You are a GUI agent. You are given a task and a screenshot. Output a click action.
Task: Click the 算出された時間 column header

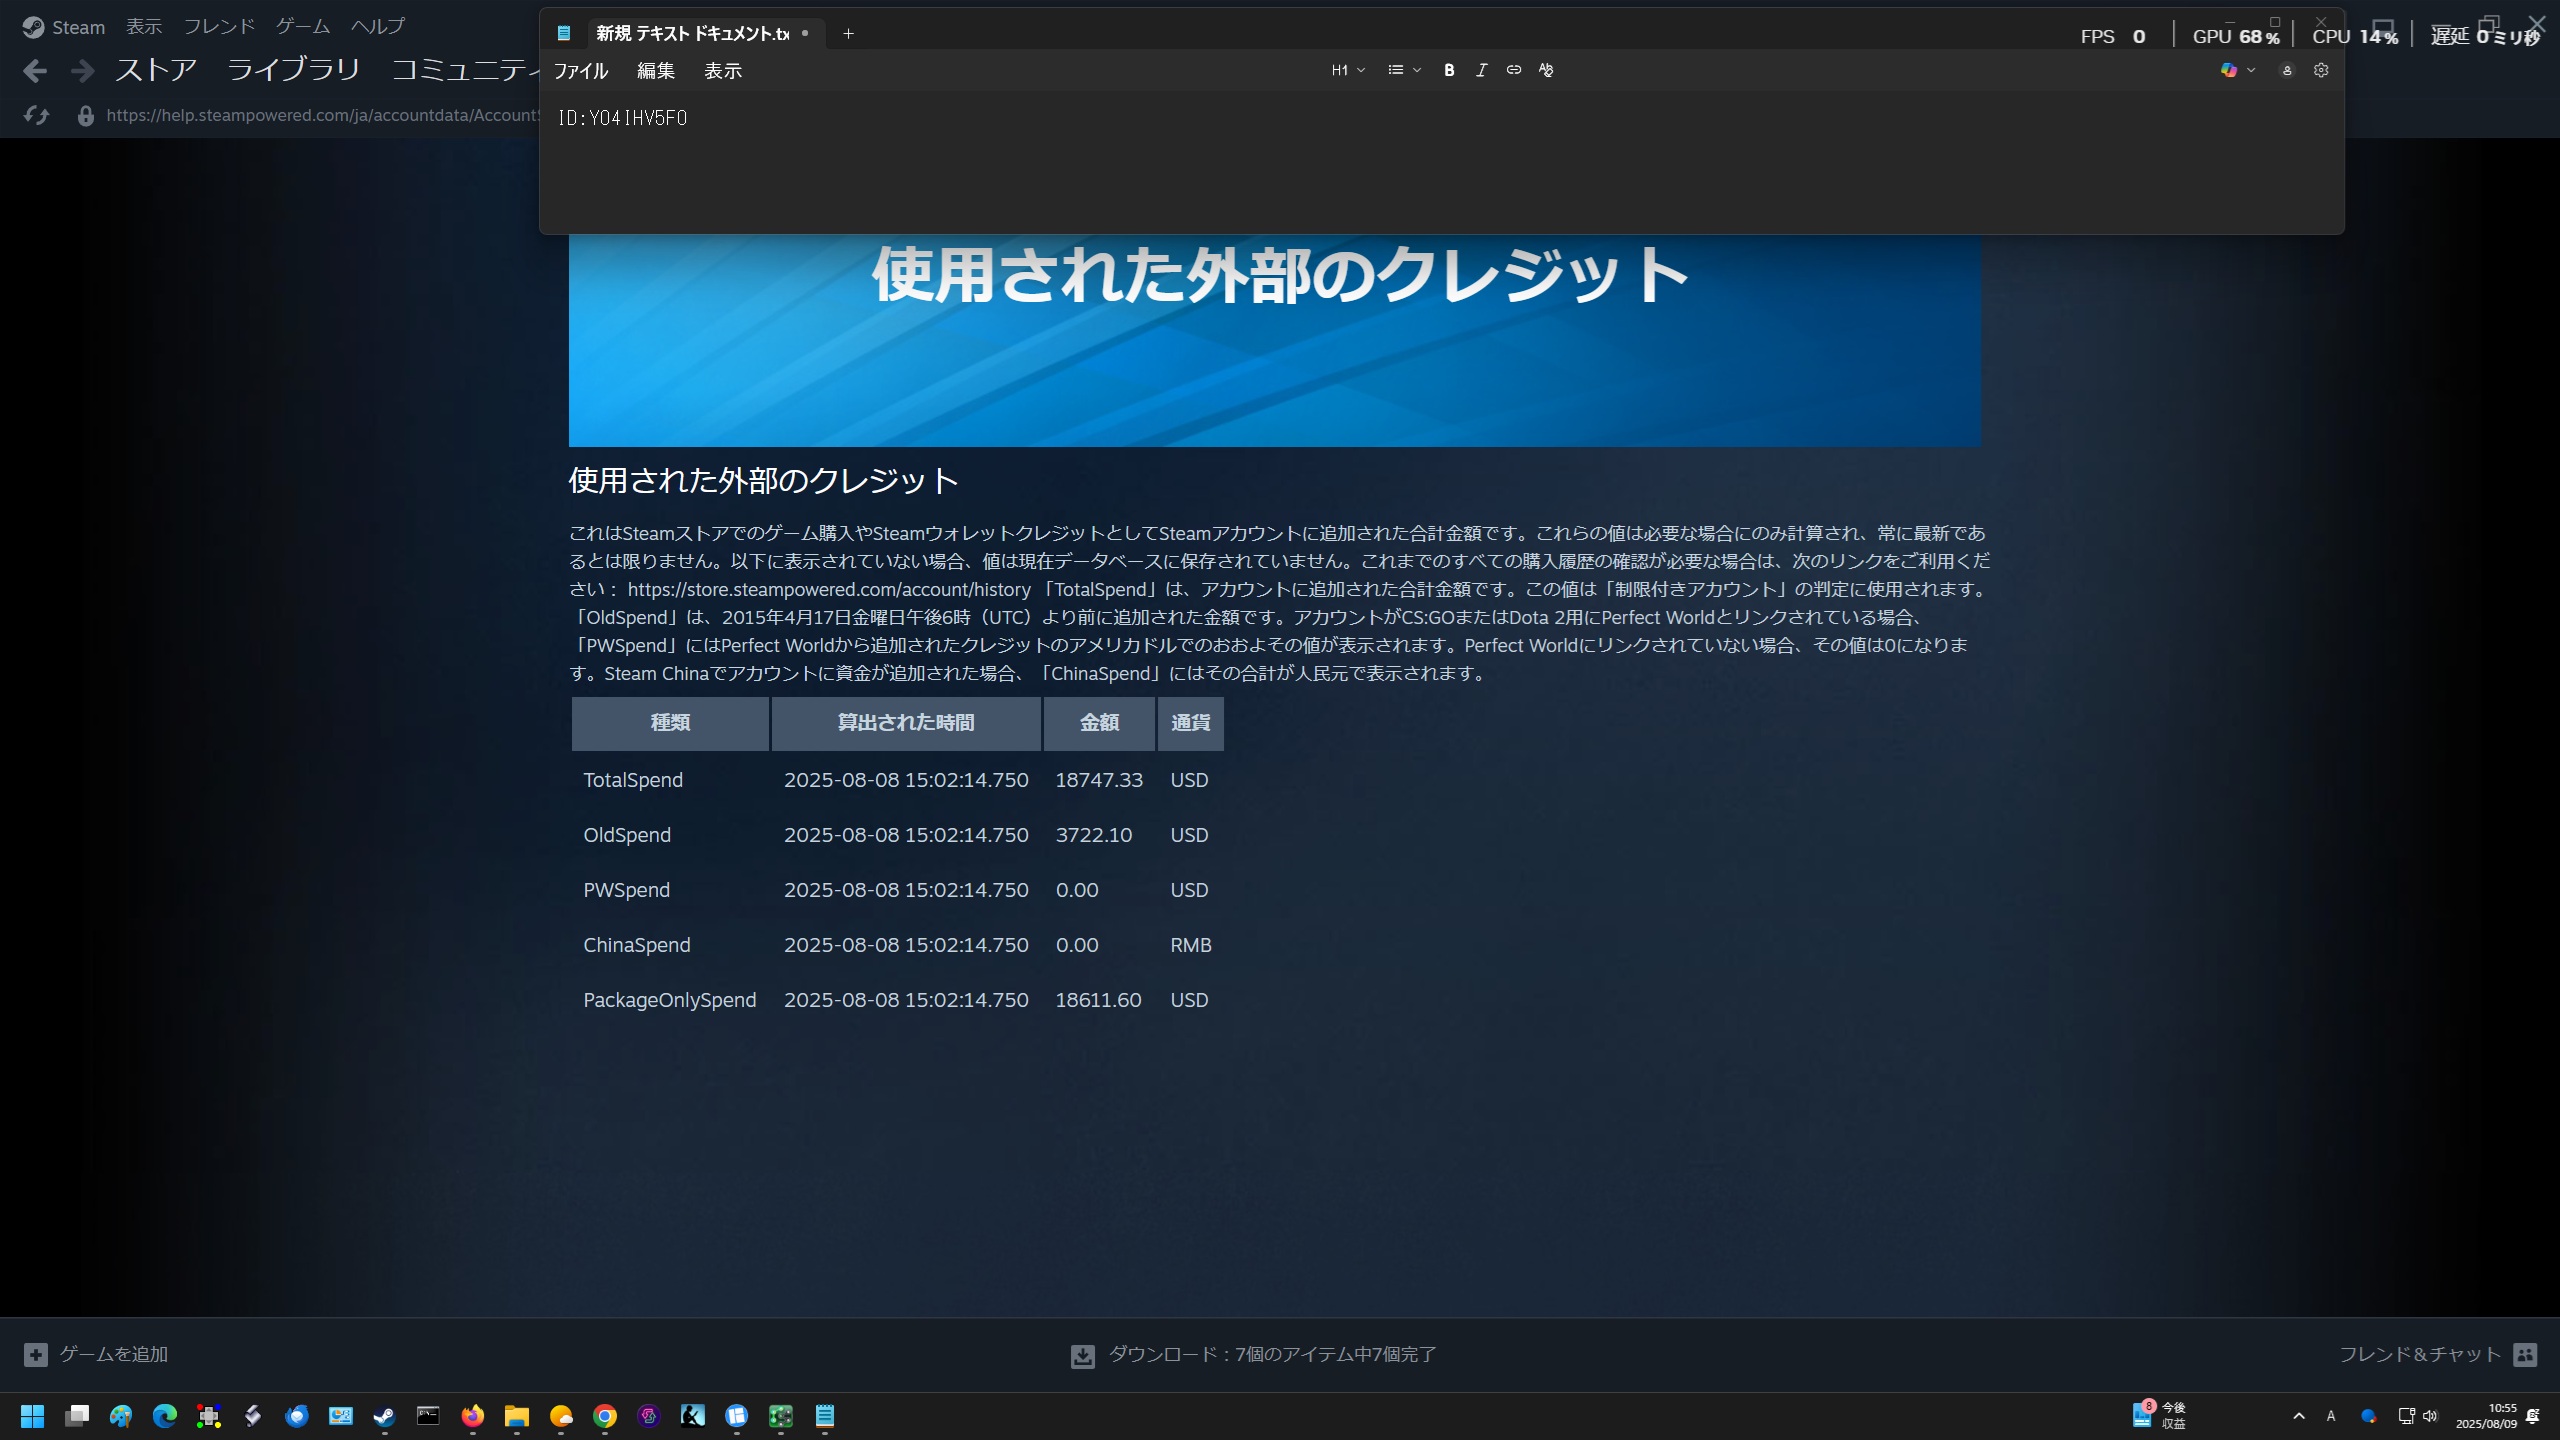click(x=906, y=723)
